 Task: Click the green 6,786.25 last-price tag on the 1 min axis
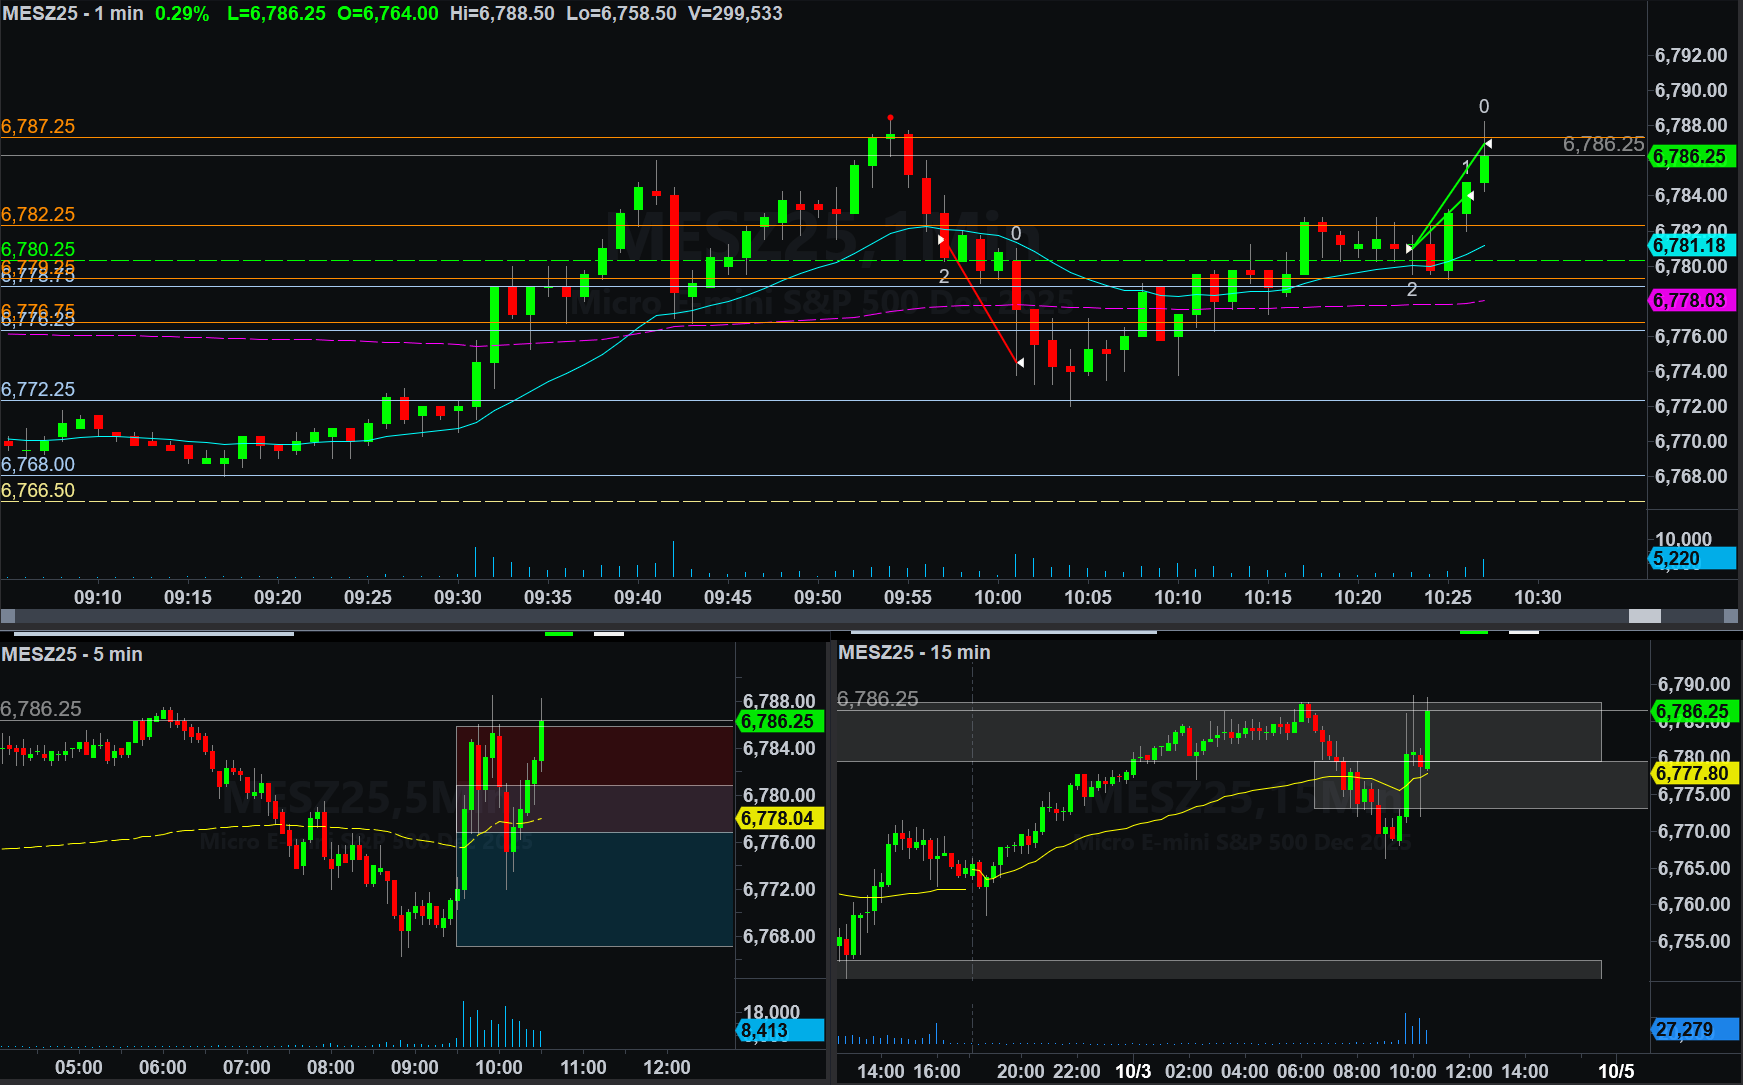(x=1692, y=157)
